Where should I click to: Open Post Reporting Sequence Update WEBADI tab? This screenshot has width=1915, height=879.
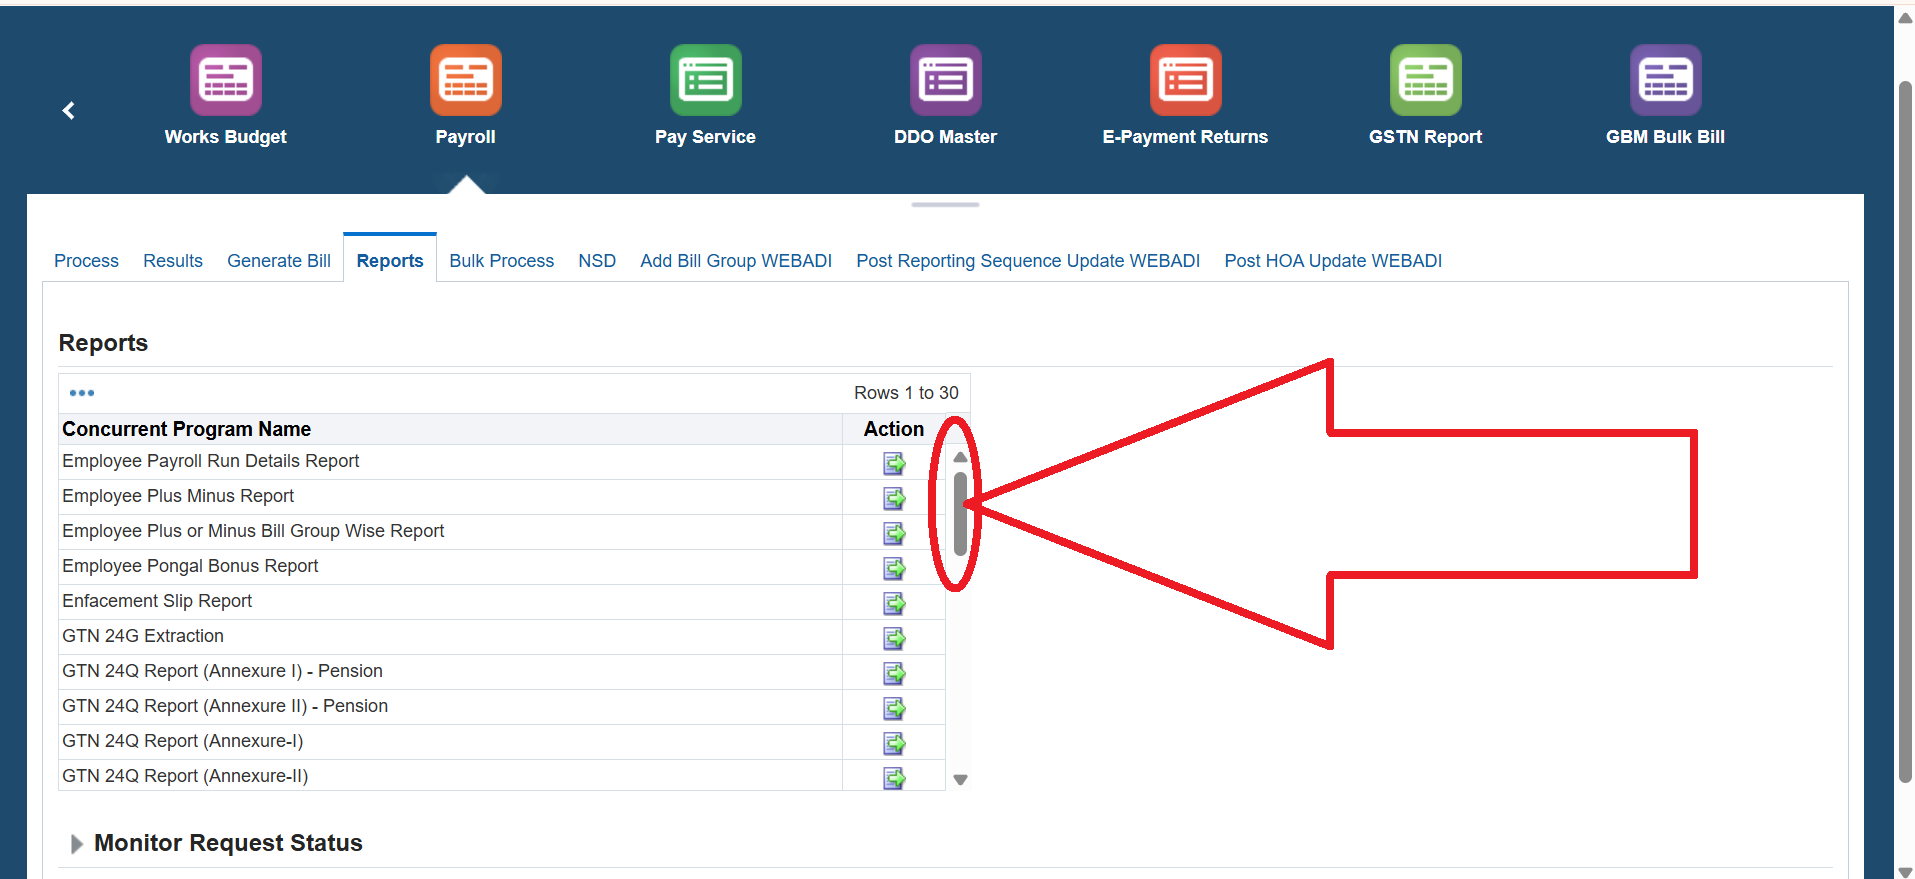(1028, 261)
